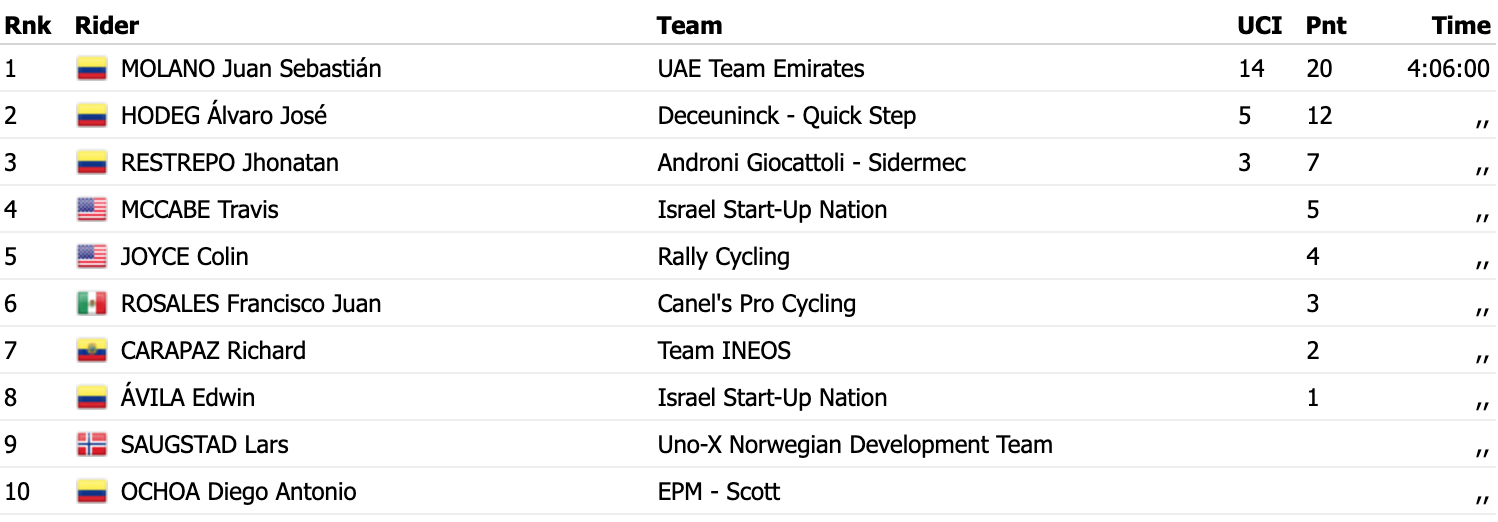Click the UCI column header
The image size is (1498, 522).
click(x=1259, y=25)
